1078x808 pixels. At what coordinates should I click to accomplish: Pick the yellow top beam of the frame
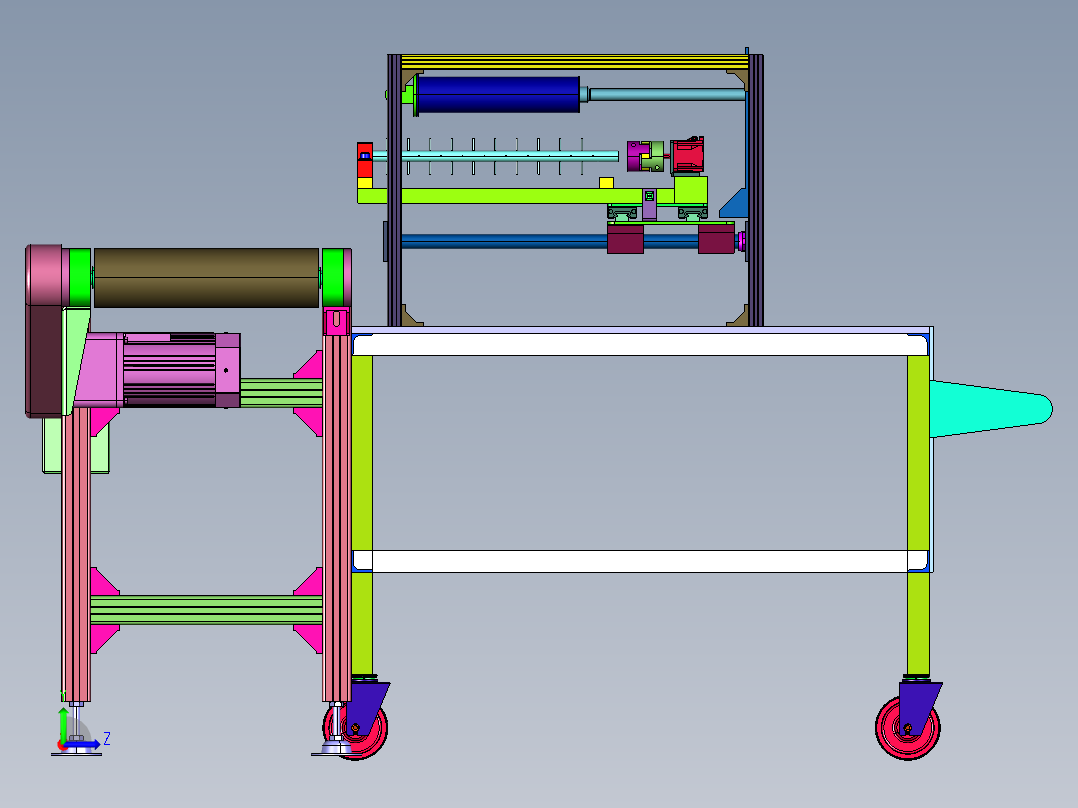click(x=574, y=62)
